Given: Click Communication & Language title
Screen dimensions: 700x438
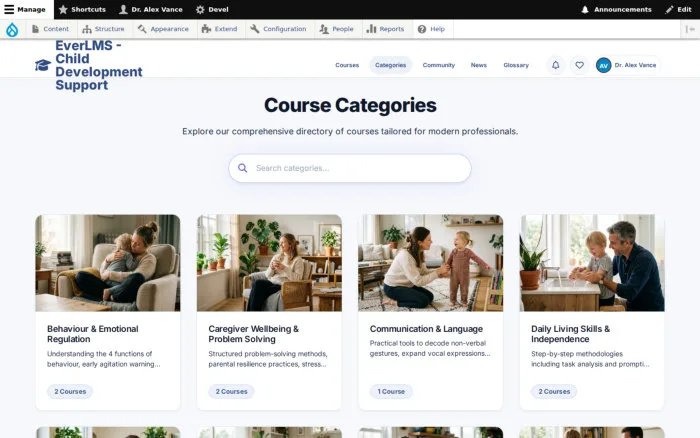Looking at the screenshot, I should (x=426, y=329).
